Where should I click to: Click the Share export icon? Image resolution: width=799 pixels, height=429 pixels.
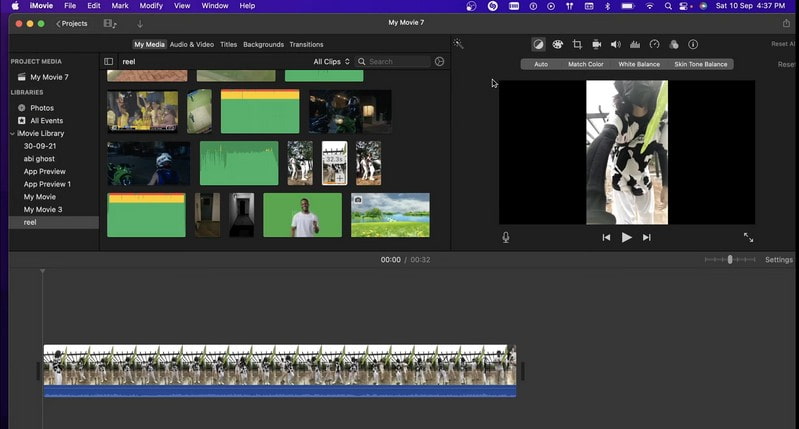click(x=786, y=23)
